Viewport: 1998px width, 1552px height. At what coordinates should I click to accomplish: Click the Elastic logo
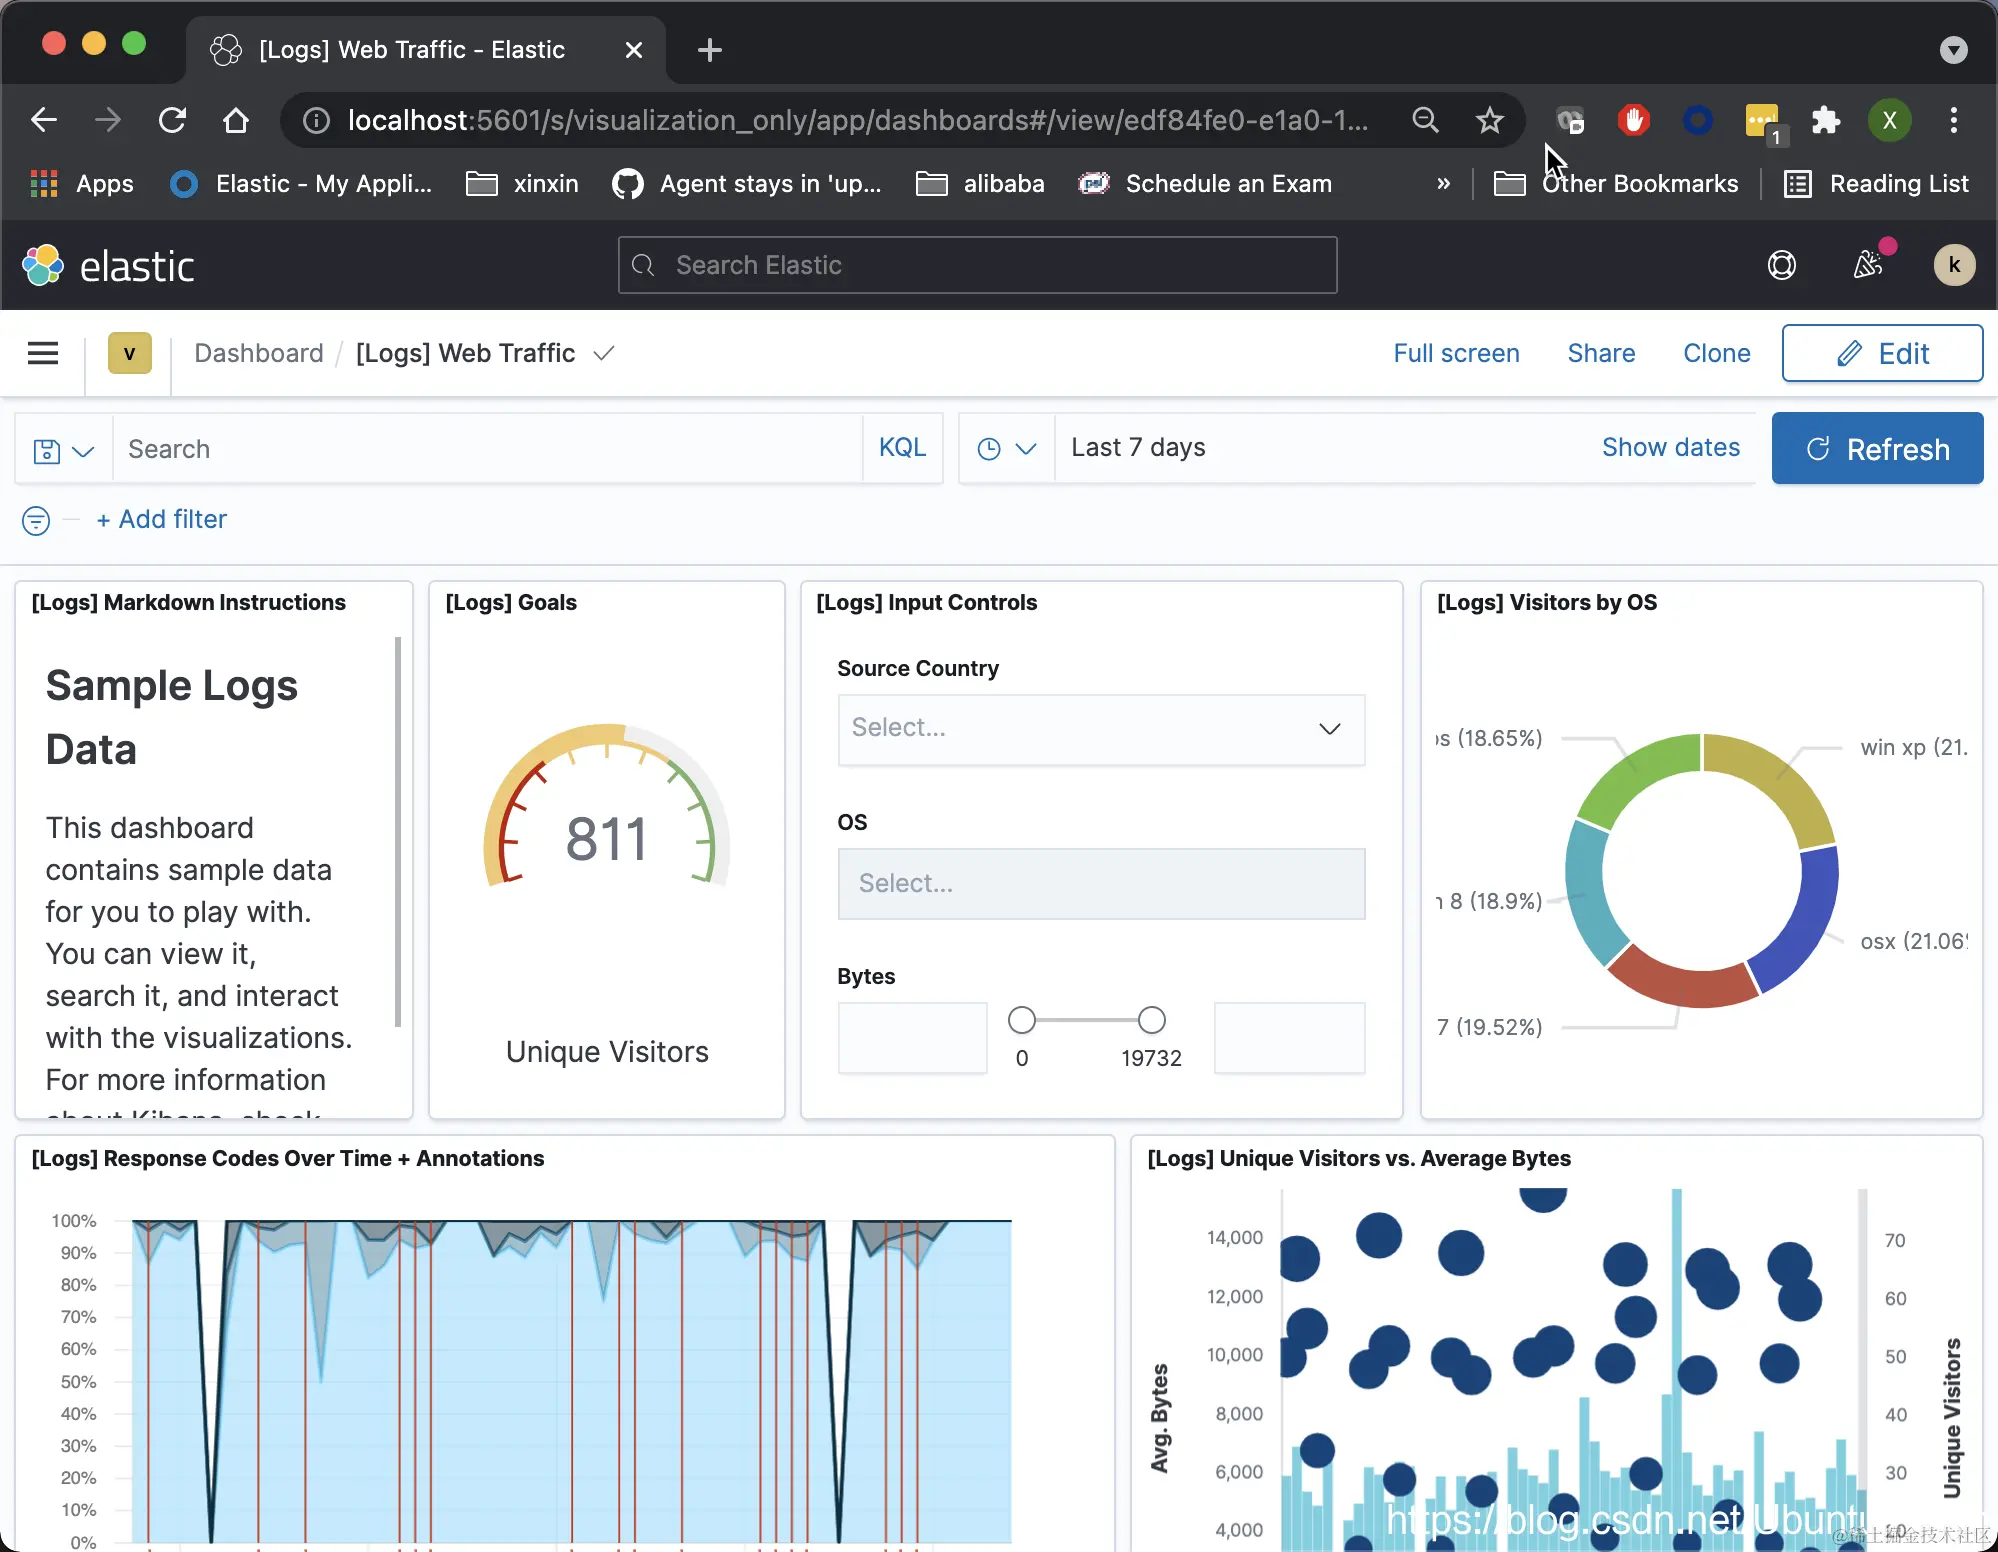108,266
